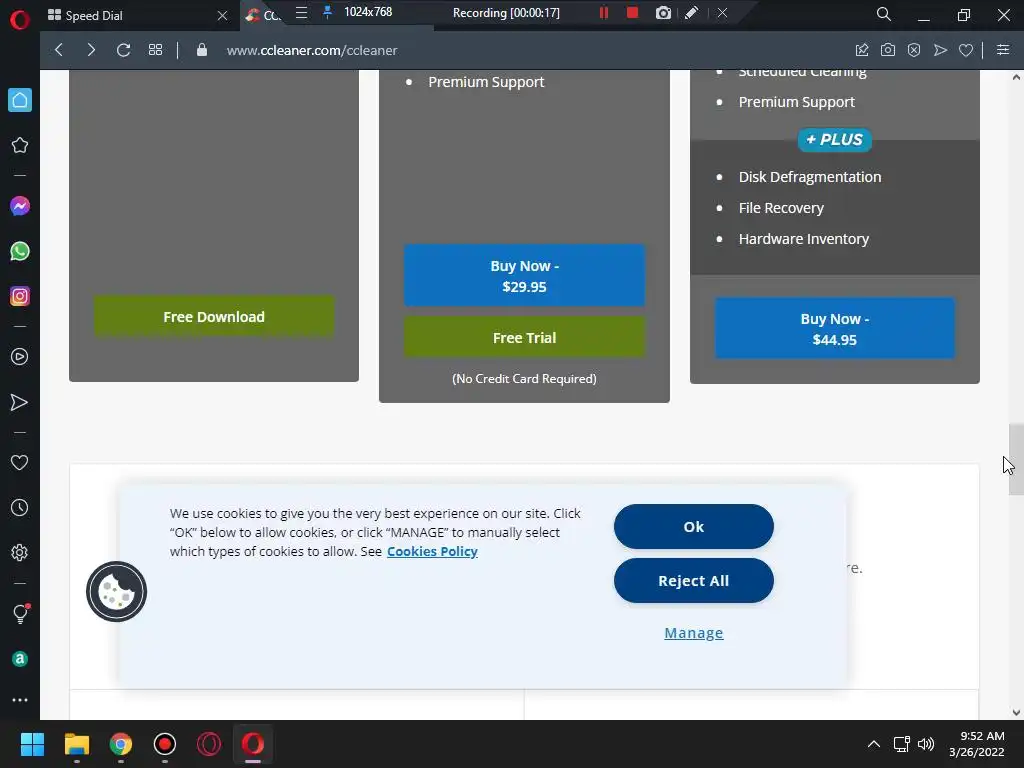Toggle the recorder pin icon
This screenshot has height=768, width=1024.
[x=328, y=12]
